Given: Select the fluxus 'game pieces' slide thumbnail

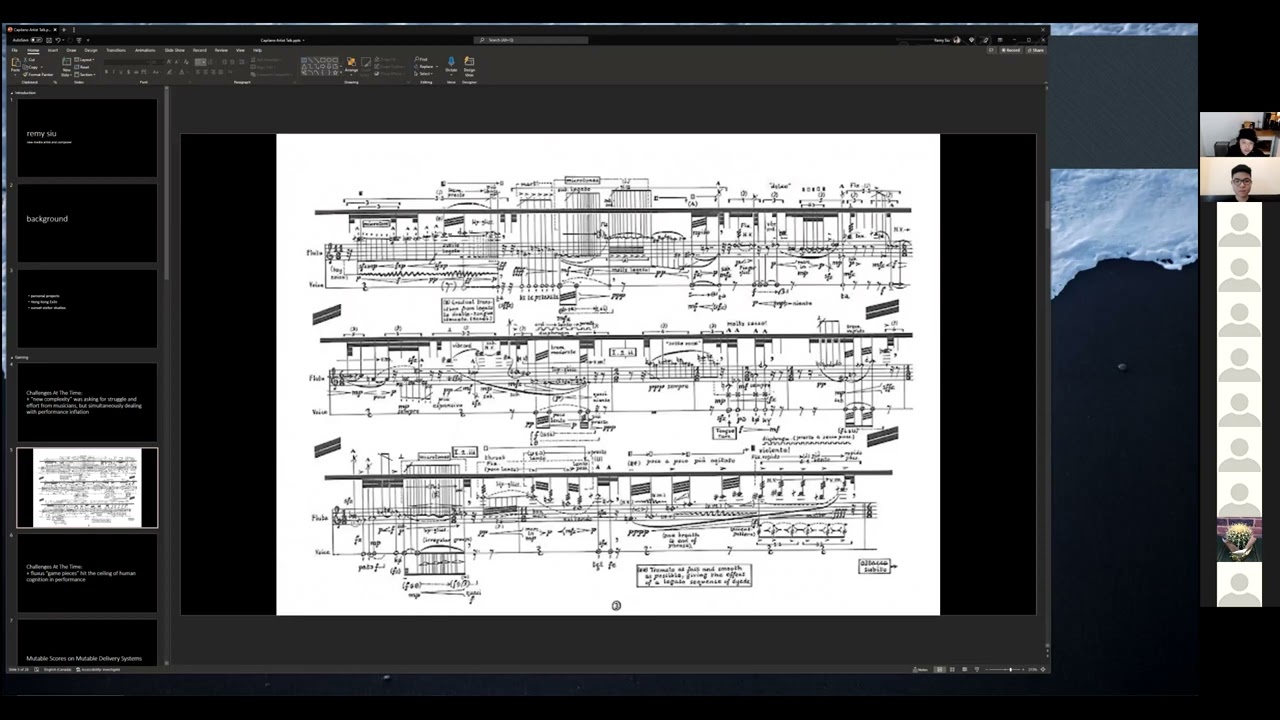Looking at the screenshot, I should click(87, 573).
